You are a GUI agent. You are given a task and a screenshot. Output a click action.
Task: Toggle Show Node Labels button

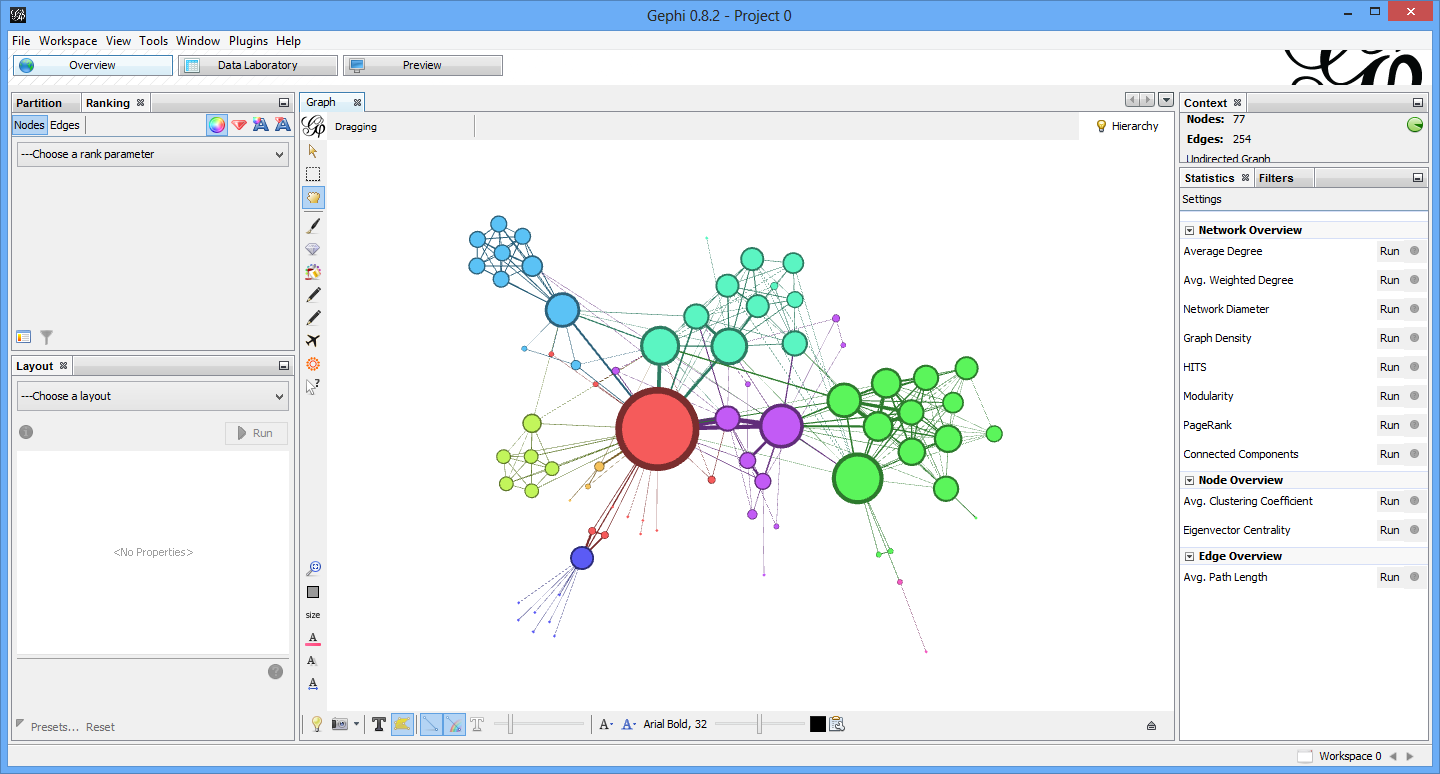tap(379, 724)
